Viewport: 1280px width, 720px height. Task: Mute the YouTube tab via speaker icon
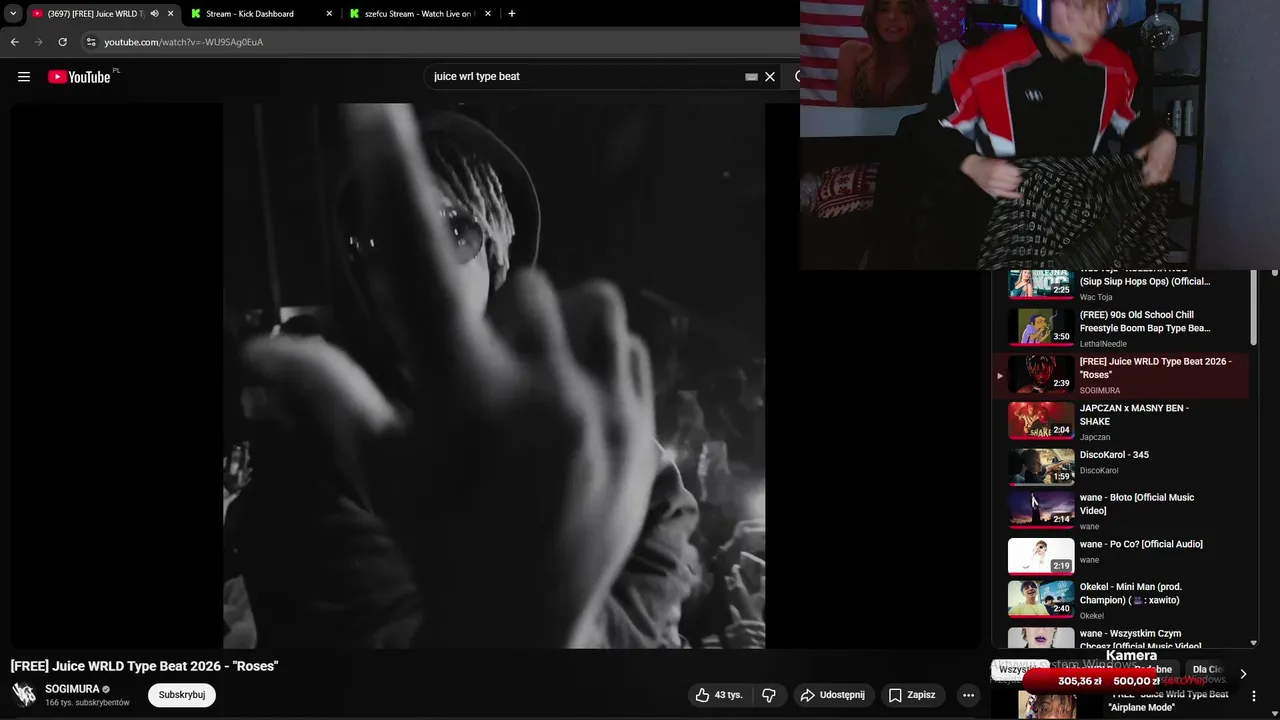pos(154,14)
